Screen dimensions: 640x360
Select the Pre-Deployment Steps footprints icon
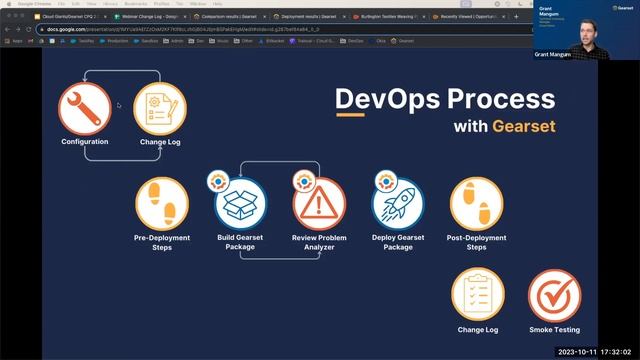(162, 204)
